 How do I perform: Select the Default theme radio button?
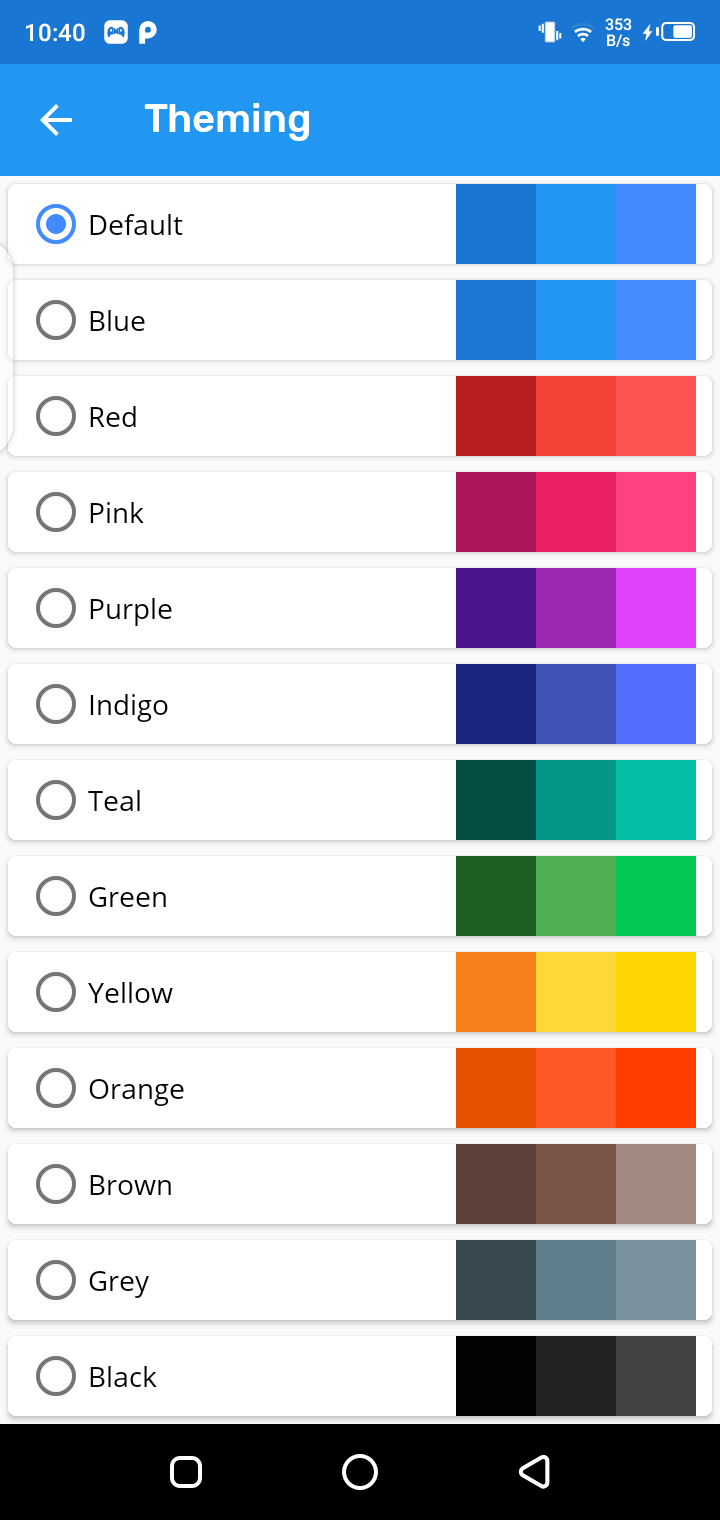(x=56, y=225)
